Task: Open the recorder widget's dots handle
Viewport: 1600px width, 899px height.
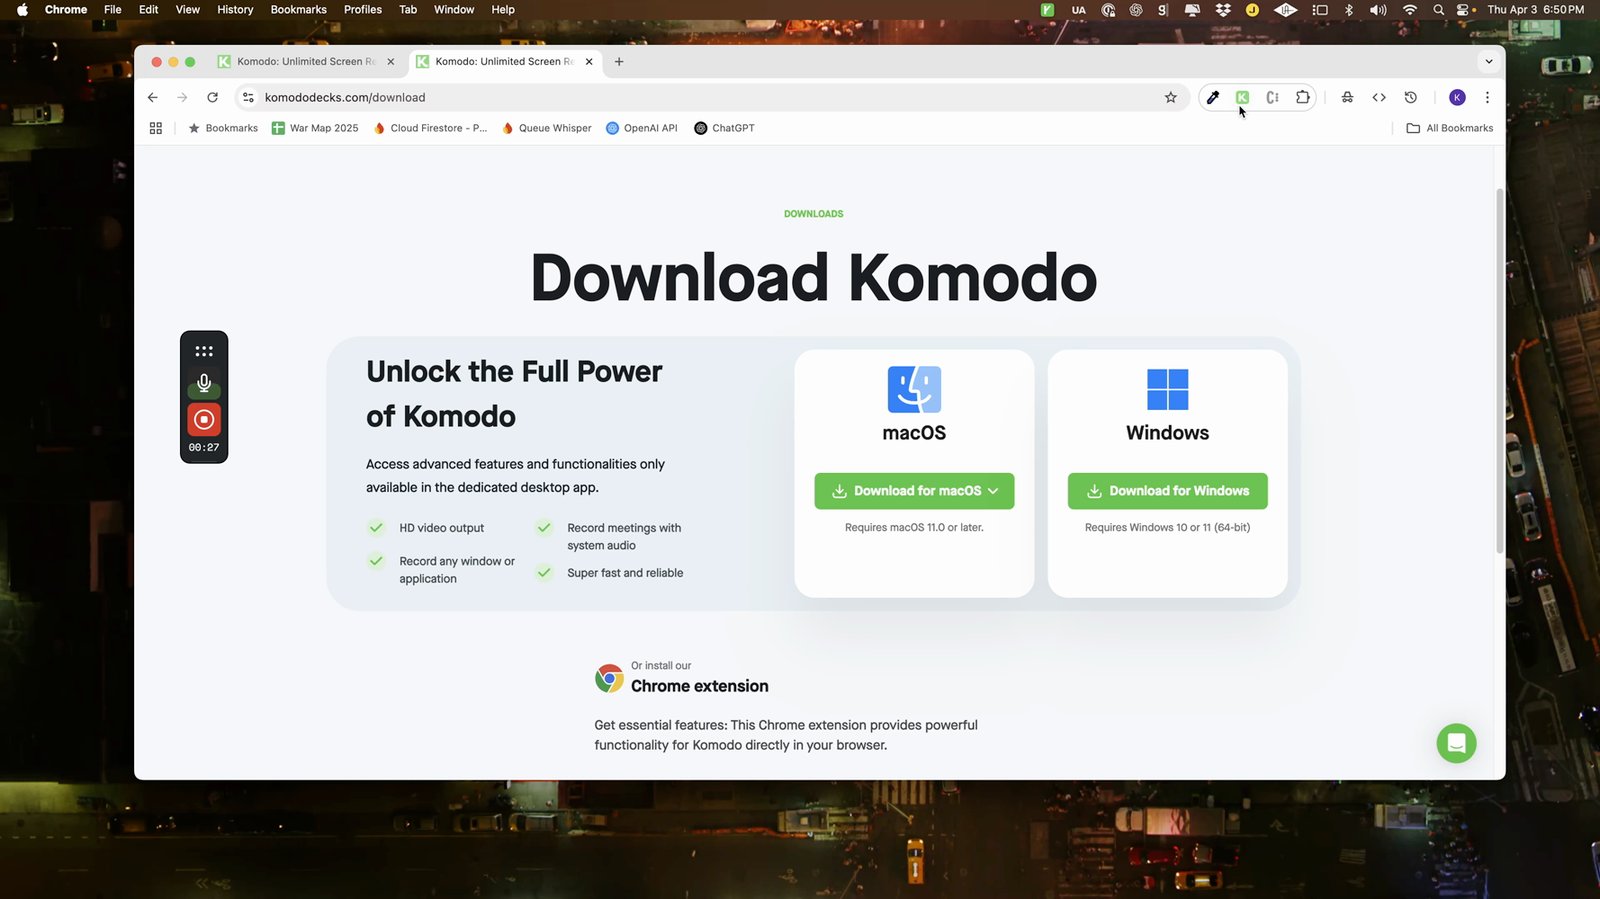Action: point(204,351)
